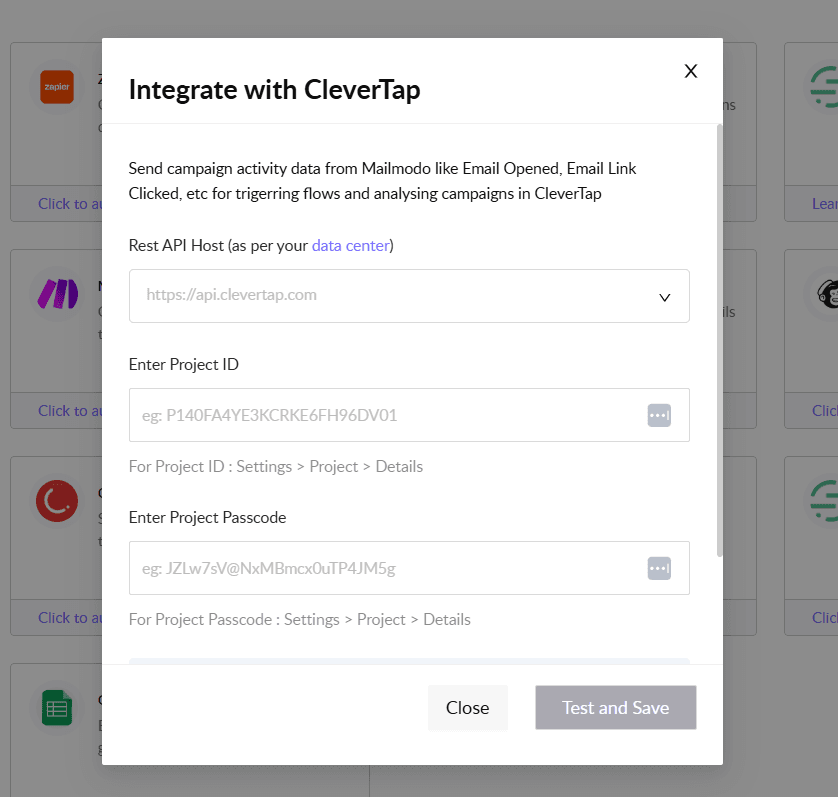Click the Close button in the dialog
838x797 pixels.
click(467, 707)
